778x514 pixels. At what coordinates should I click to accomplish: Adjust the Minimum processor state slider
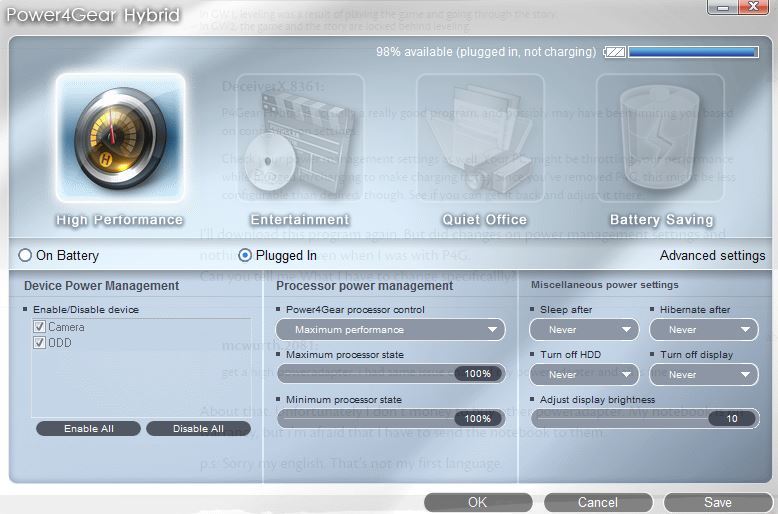click(391, 419)
